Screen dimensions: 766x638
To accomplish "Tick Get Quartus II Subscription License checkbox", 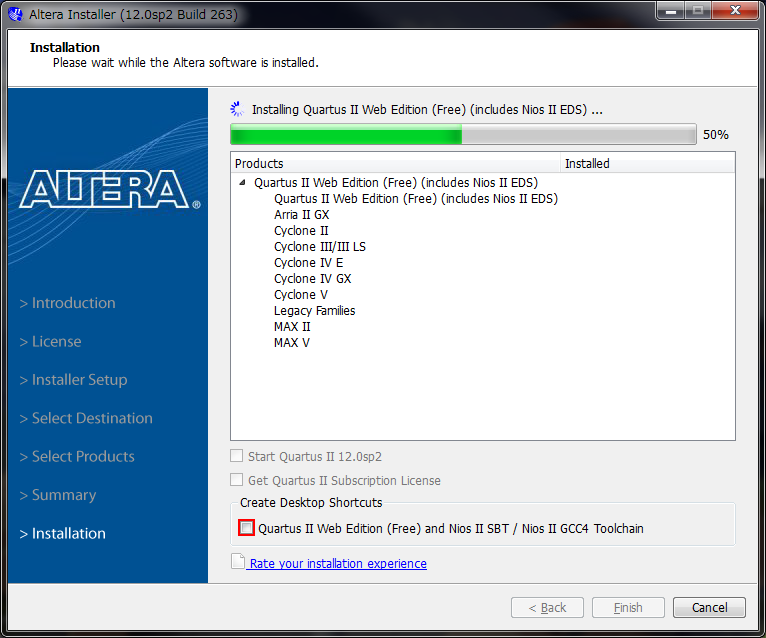I will [x=236, y=480].
